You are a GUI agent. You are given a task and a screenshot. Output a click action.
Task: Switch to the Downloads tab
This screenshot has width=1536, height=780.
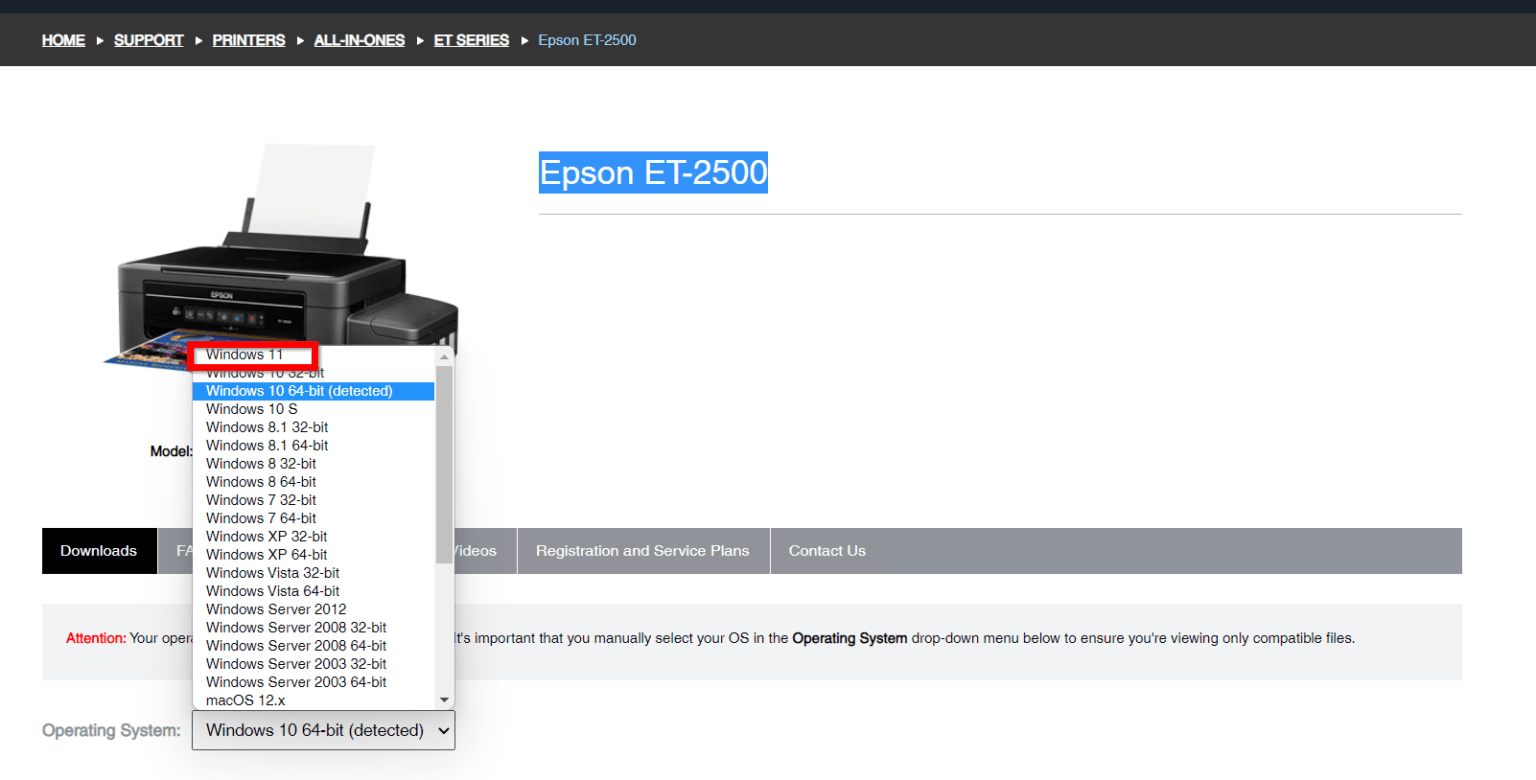(x=98, y=550)
